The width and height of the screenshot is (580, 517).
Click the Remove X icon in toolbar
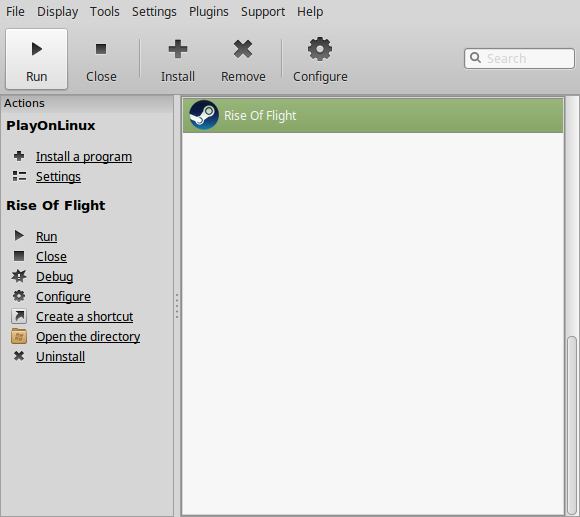tap(243, 49)
